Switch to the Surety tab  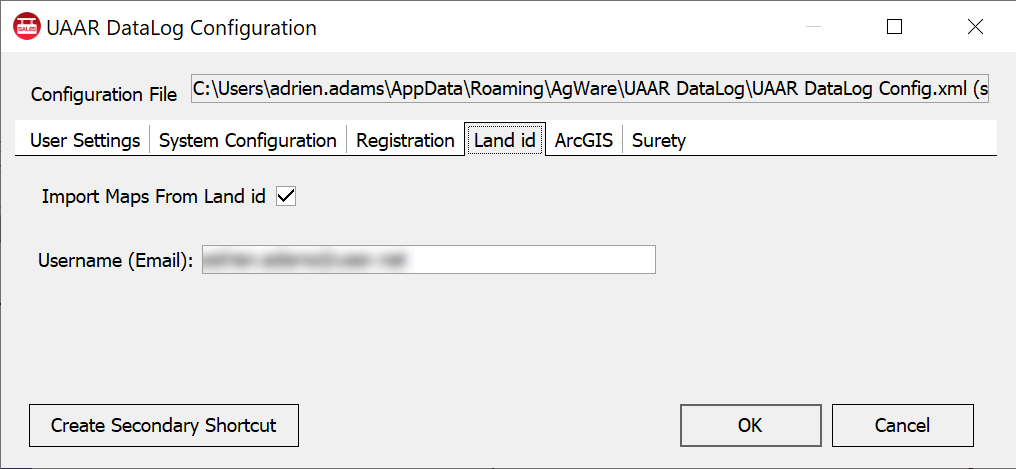[659, 140]
